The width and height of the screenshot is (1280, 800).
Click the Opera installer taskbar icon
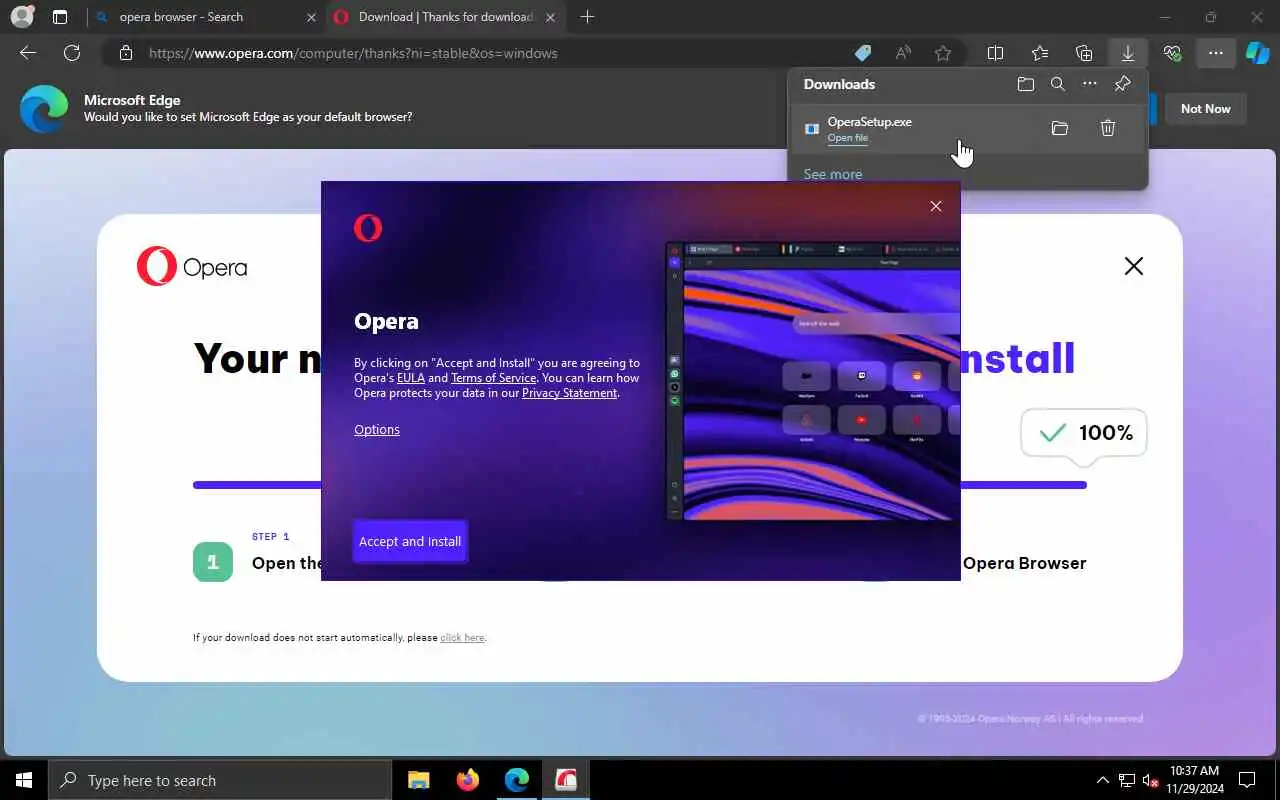coord(566,780)
